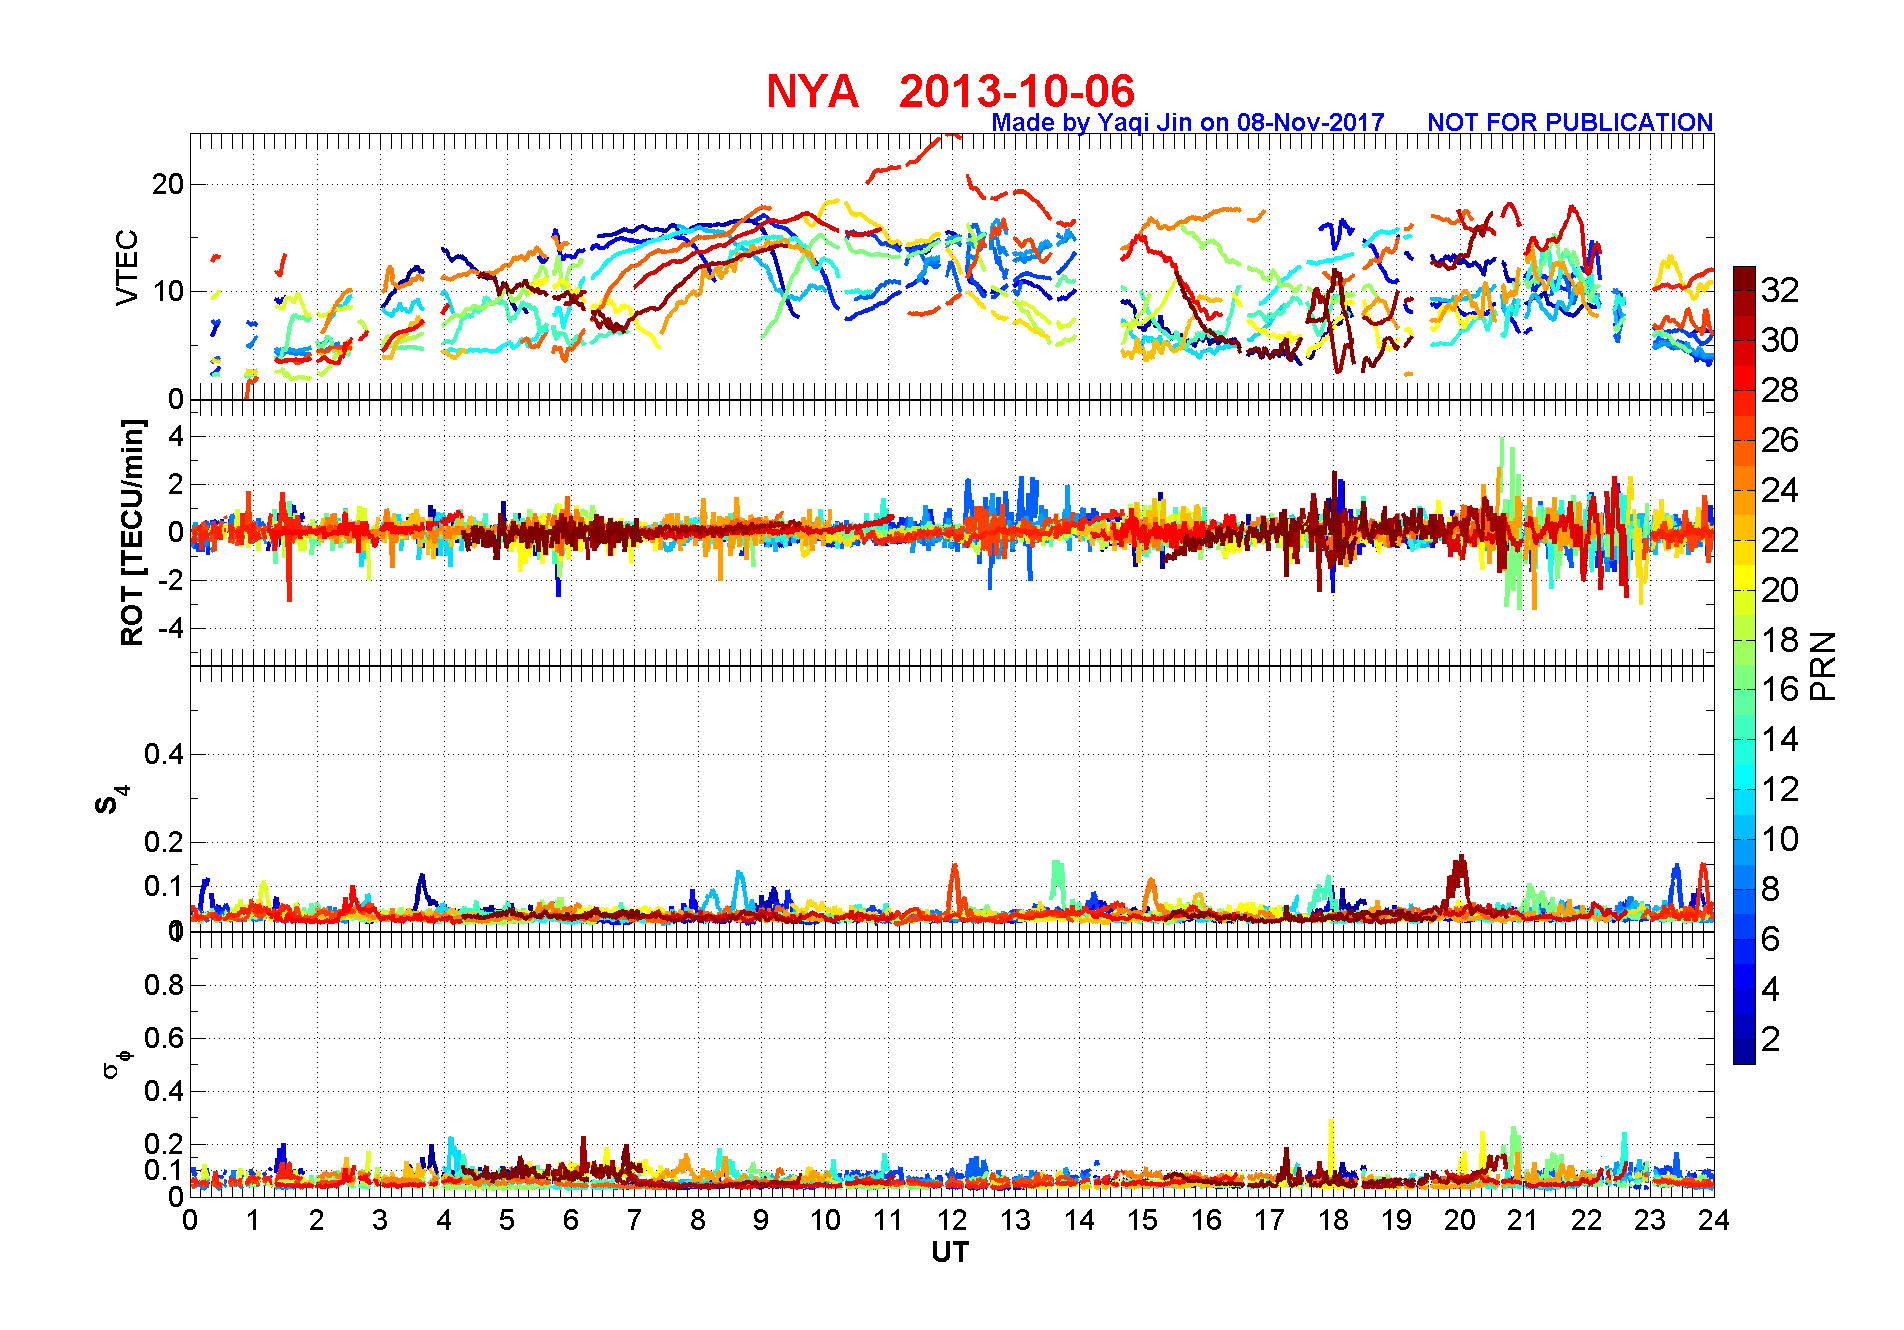Image resolution: width=1904 pixels, height=1330 pixels.
Task: Click the colorbar tick label 2
Action: [x=1770, y=1039]
